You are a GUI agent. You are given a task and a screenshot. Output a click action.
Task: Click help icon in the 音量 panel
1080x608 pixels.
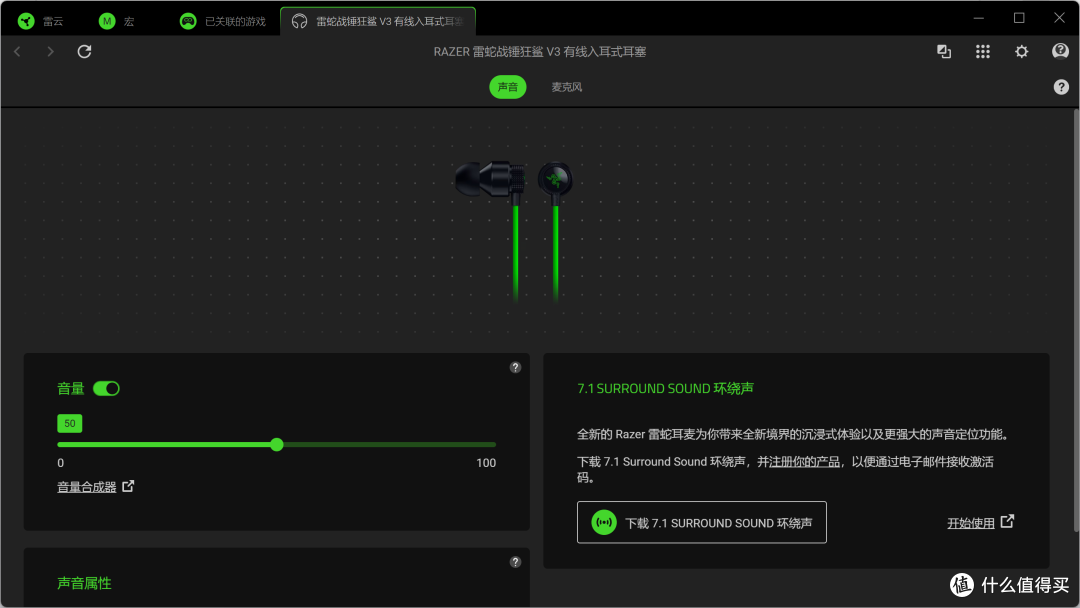click(x=515, y=368)
